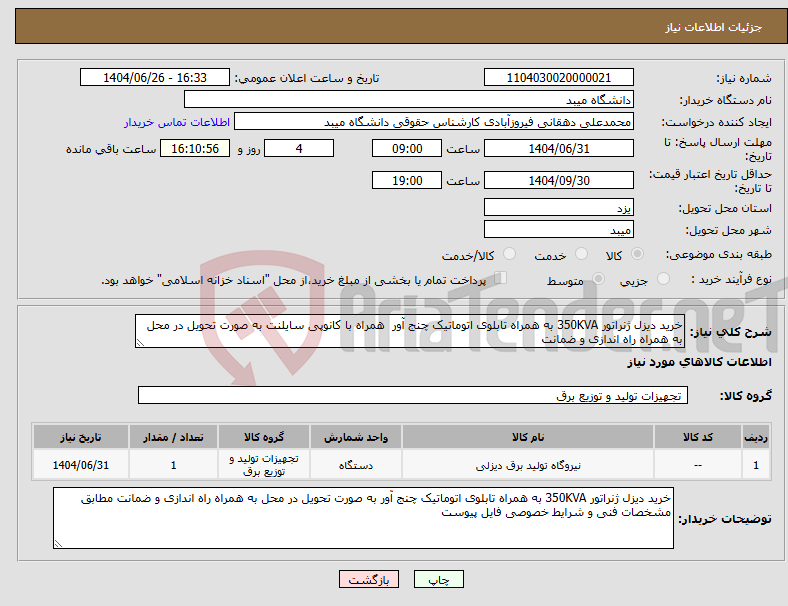This screenshot has height=606, width=788.
Task: Click the ردیف column header
Action: click(x=755, y=437)
